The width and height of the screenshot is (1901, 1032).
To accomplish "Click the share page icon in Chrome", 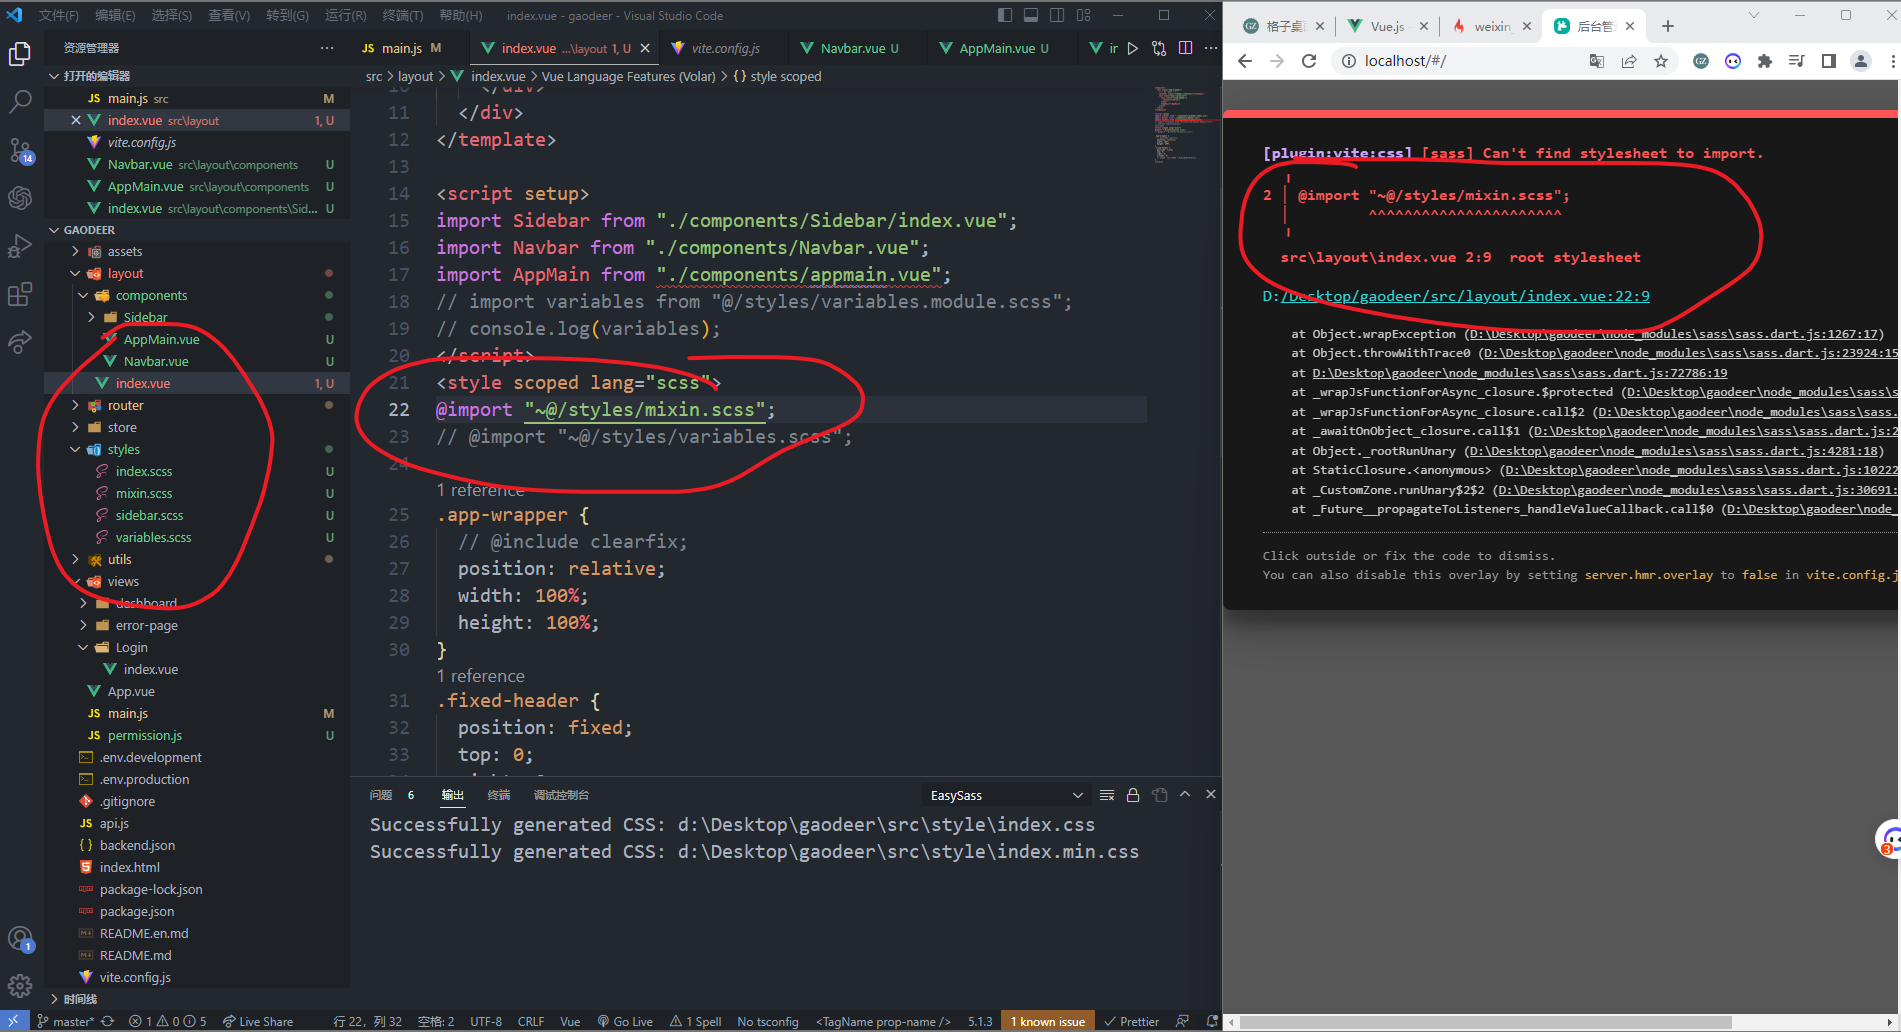I will tap(1629, 61).
